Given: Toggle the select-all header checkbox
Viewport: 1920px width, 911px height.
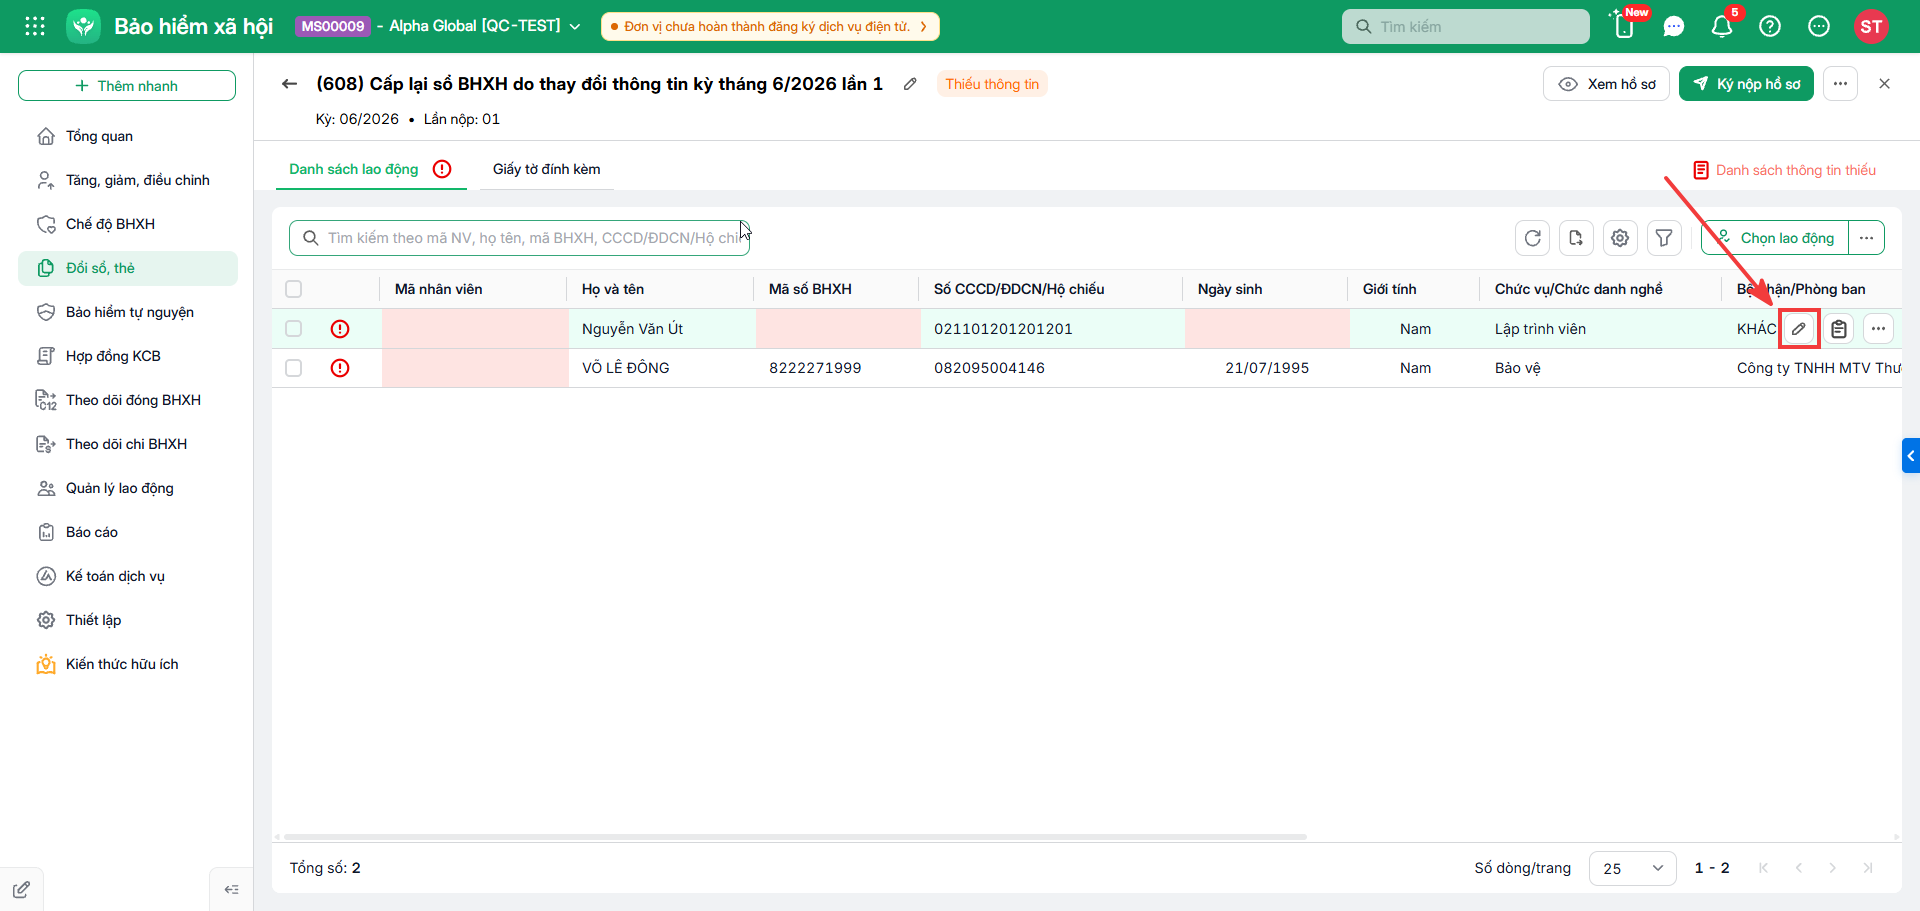Looking at the screenshot, I should [x=293, y=289].
